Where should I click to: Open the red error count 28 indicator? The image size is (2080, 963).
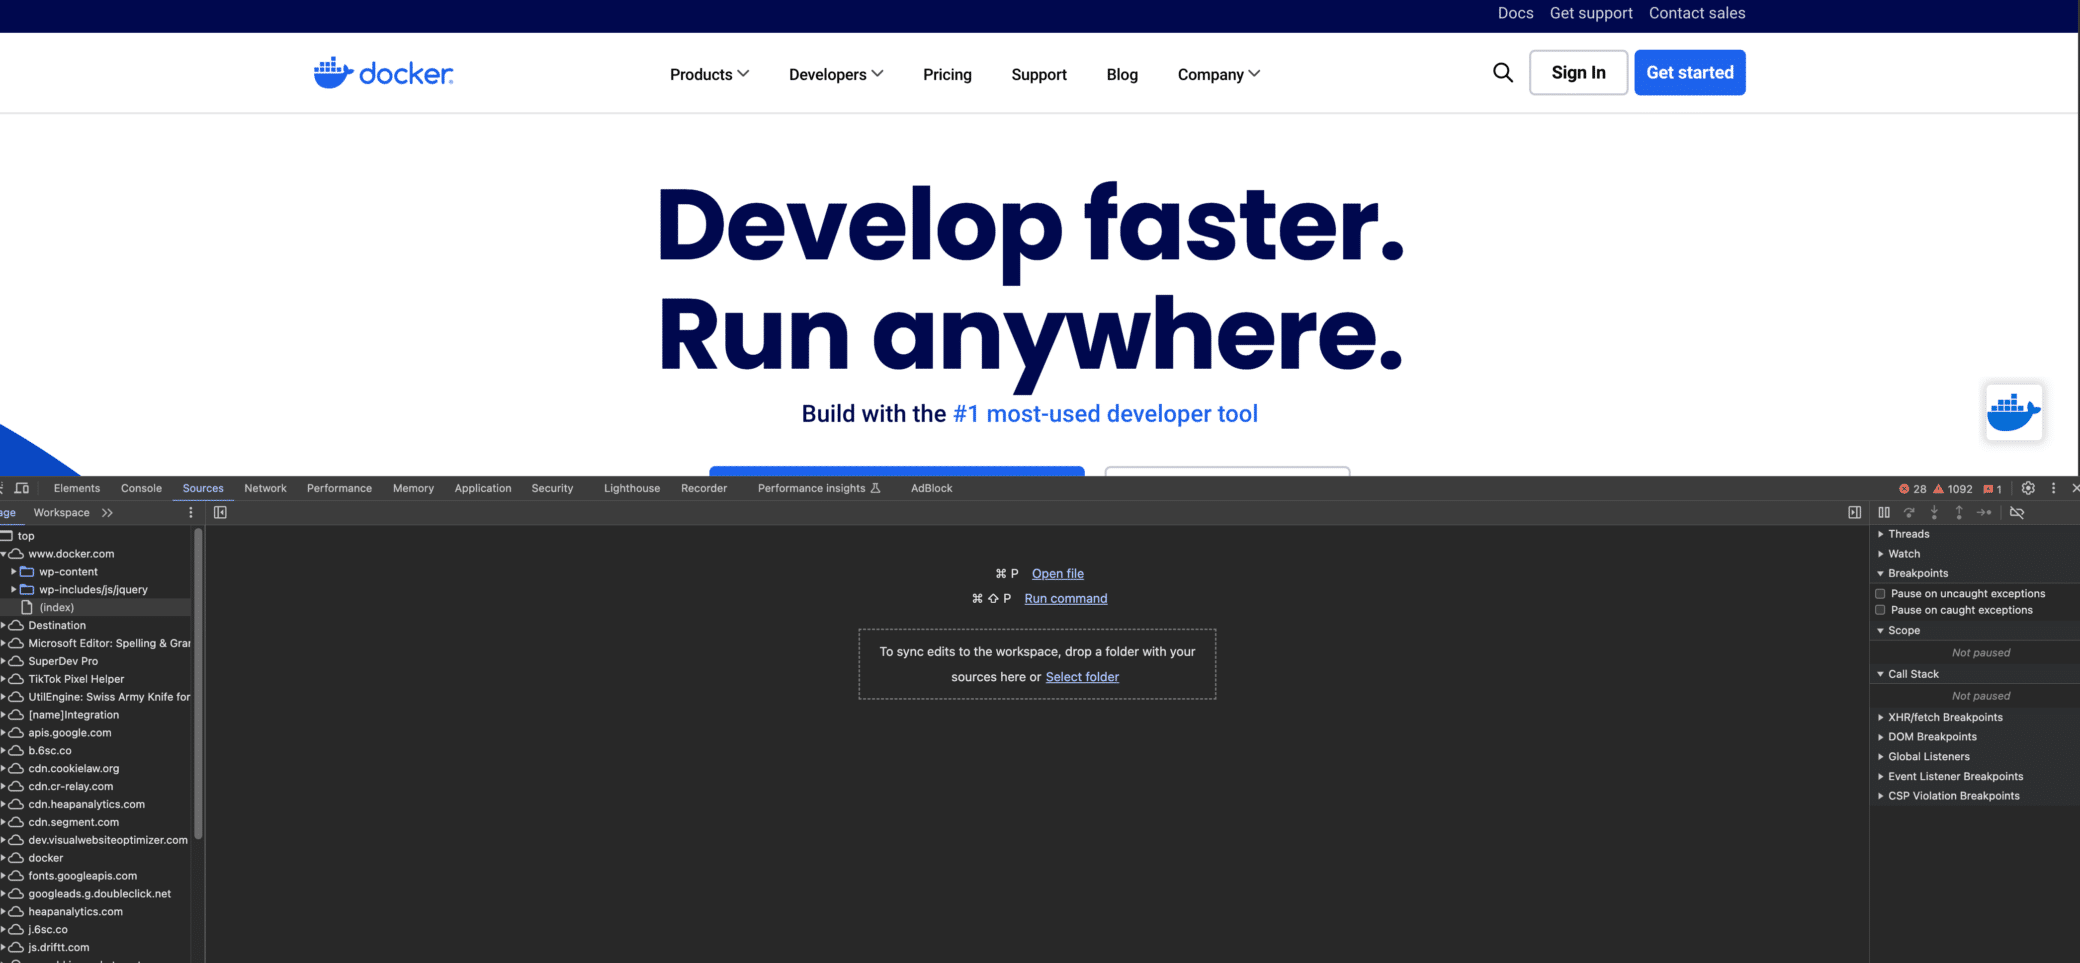(1912, 489)
